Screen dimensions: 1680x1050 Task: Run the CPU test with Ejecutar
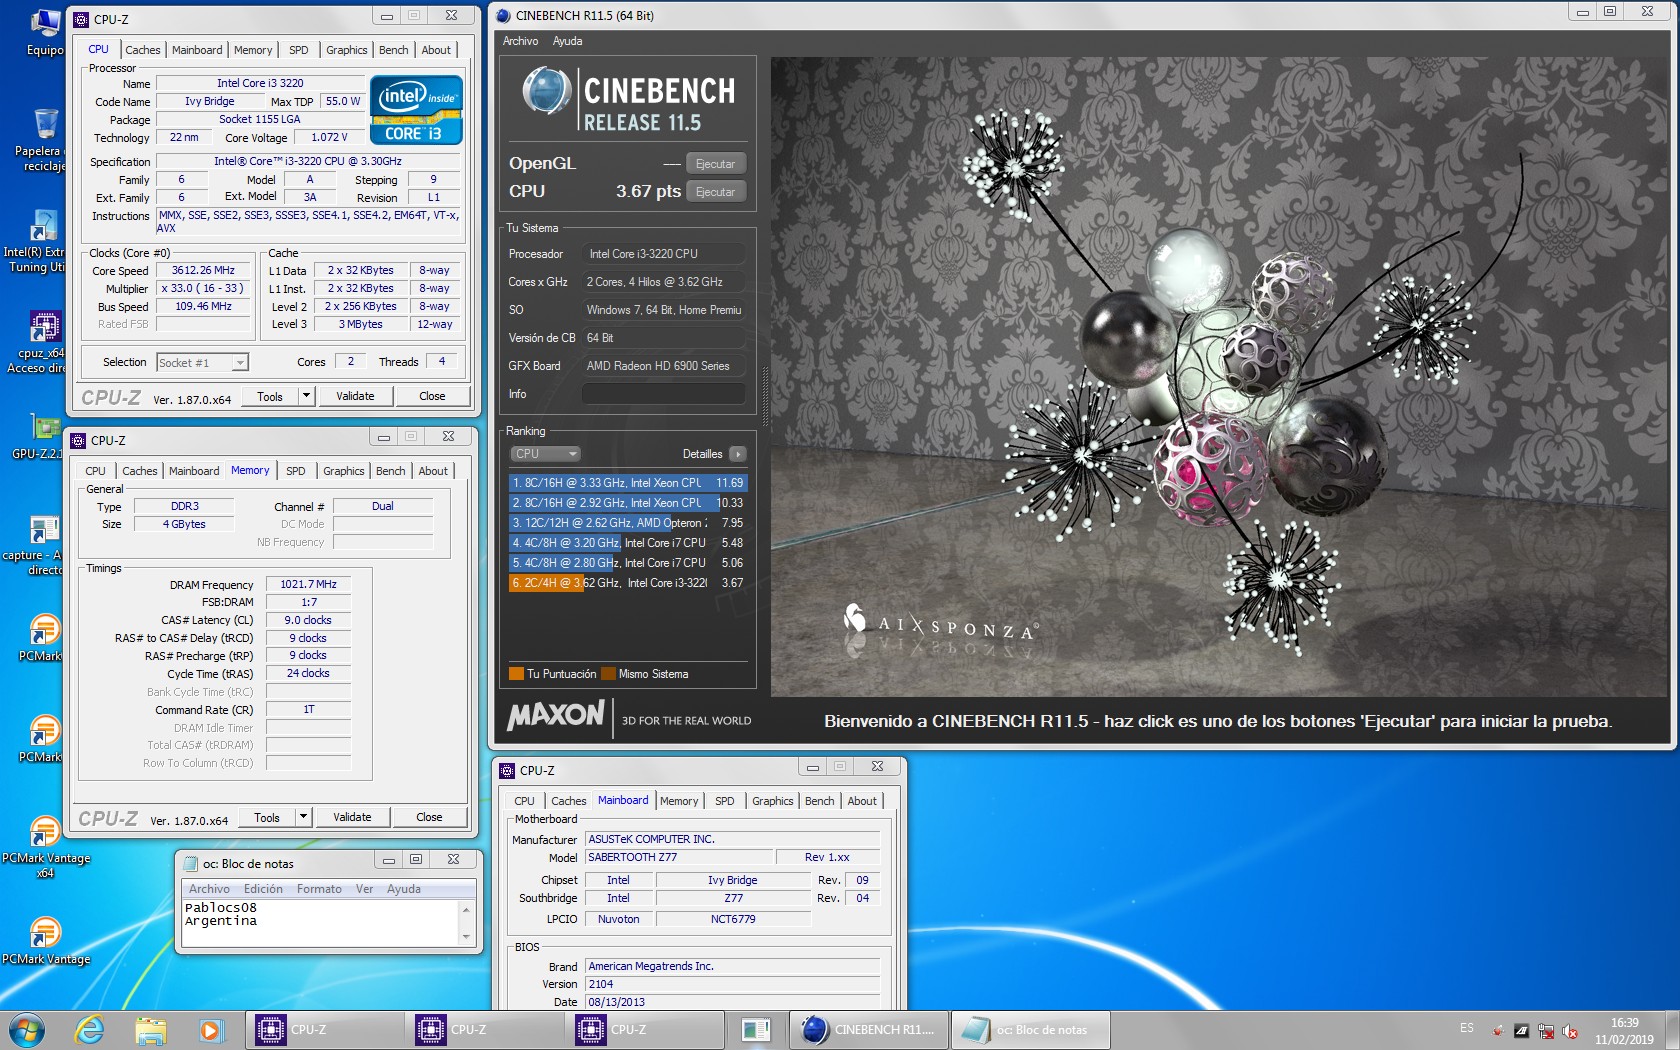tap(716, 192)
